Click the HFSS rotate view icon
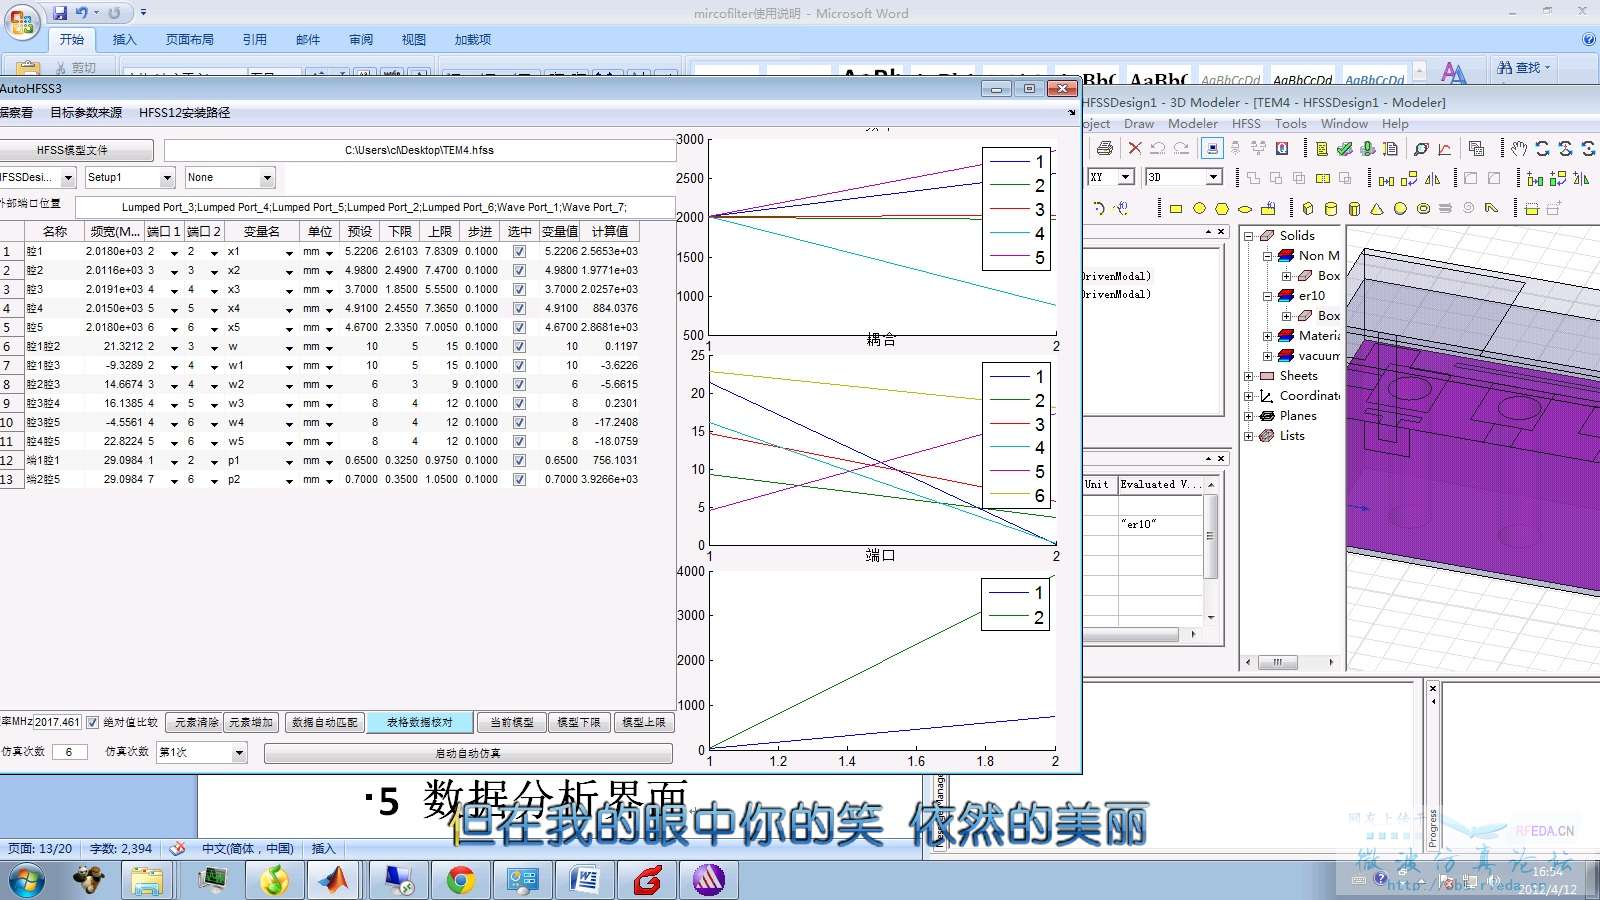Screen dimensions: 1600x900 click(x=1542, y=148)
